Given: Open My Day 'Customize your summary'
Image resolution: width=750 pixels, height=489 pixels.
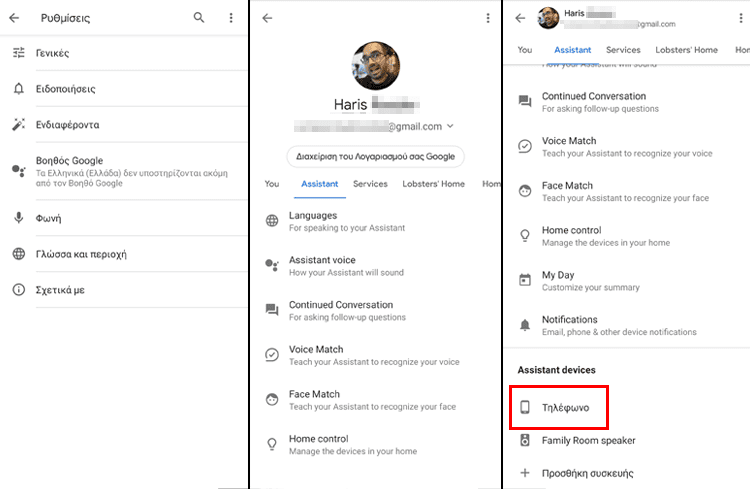Looking at the screenshot, I should pos(627,281).
